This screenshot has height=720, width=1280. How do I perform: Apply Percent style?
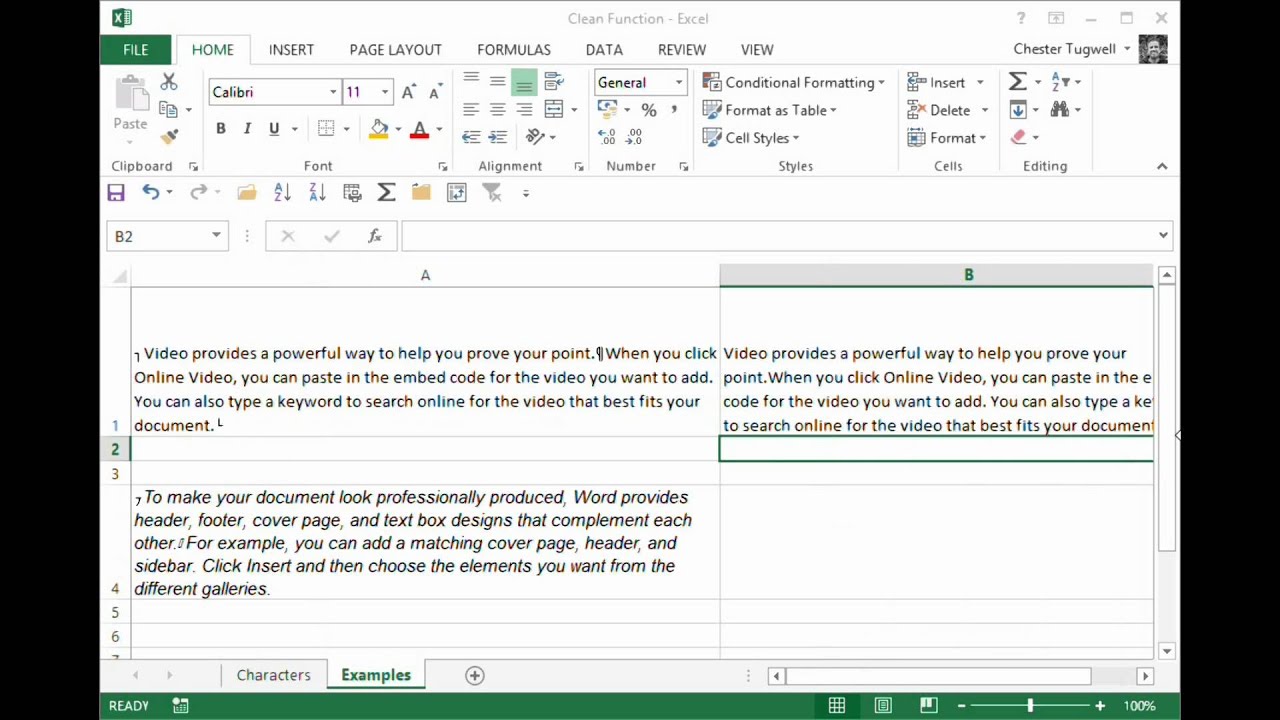[649, 110]
